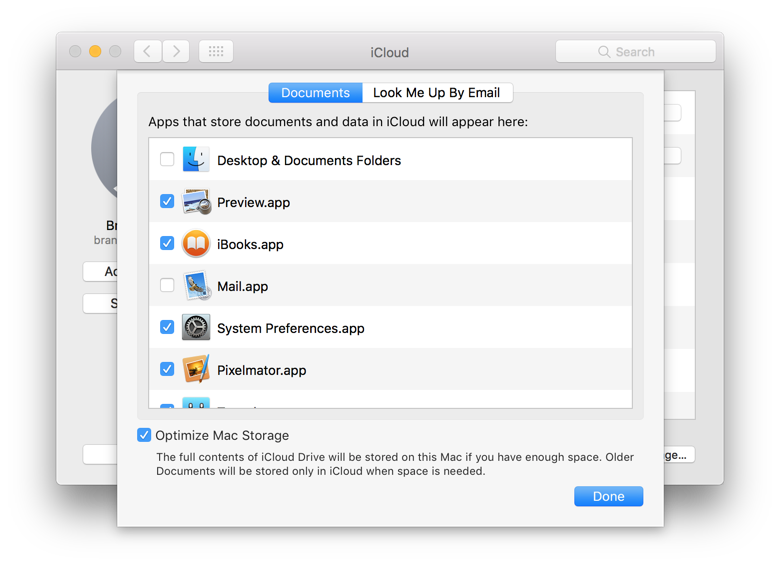Uncheck the Preview.app checkbox
Viewport: 780px width, 565px height.
pos(167,201)
